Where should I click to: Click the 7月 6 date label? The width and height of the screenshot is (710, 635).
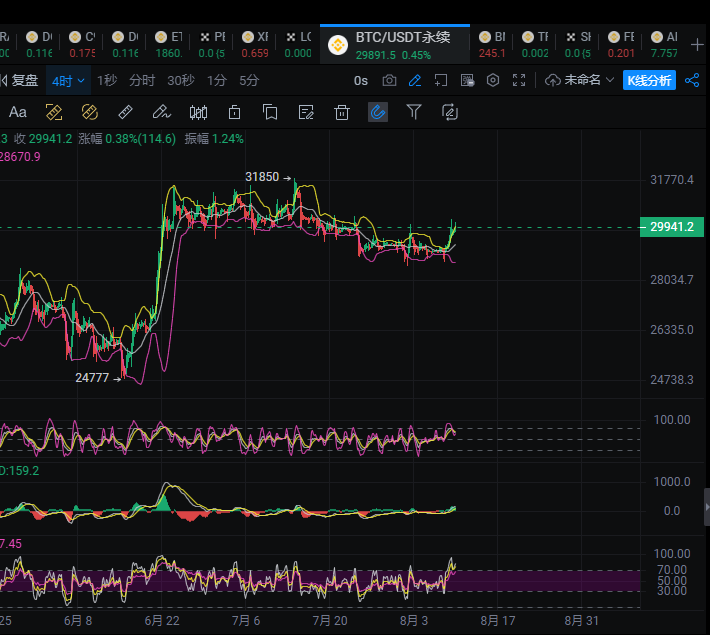pos(246,621)
